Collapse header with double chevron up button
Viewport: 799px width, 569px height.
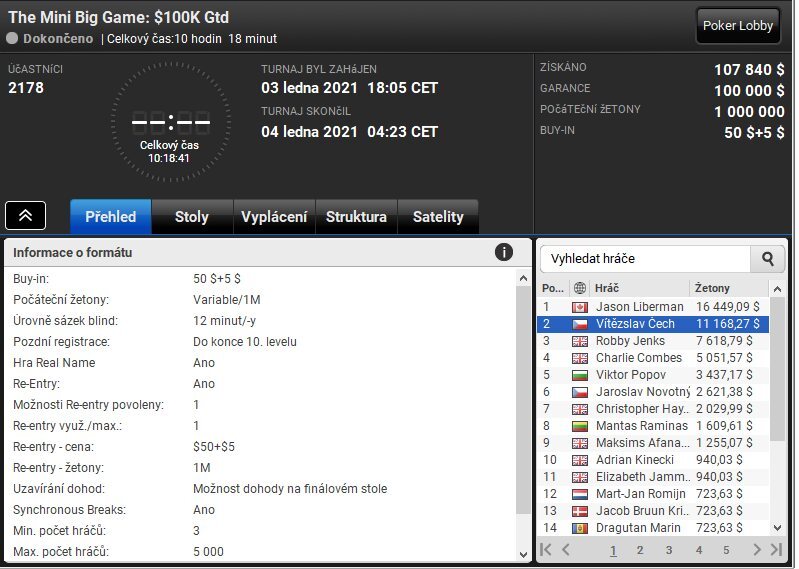[25, 215]
